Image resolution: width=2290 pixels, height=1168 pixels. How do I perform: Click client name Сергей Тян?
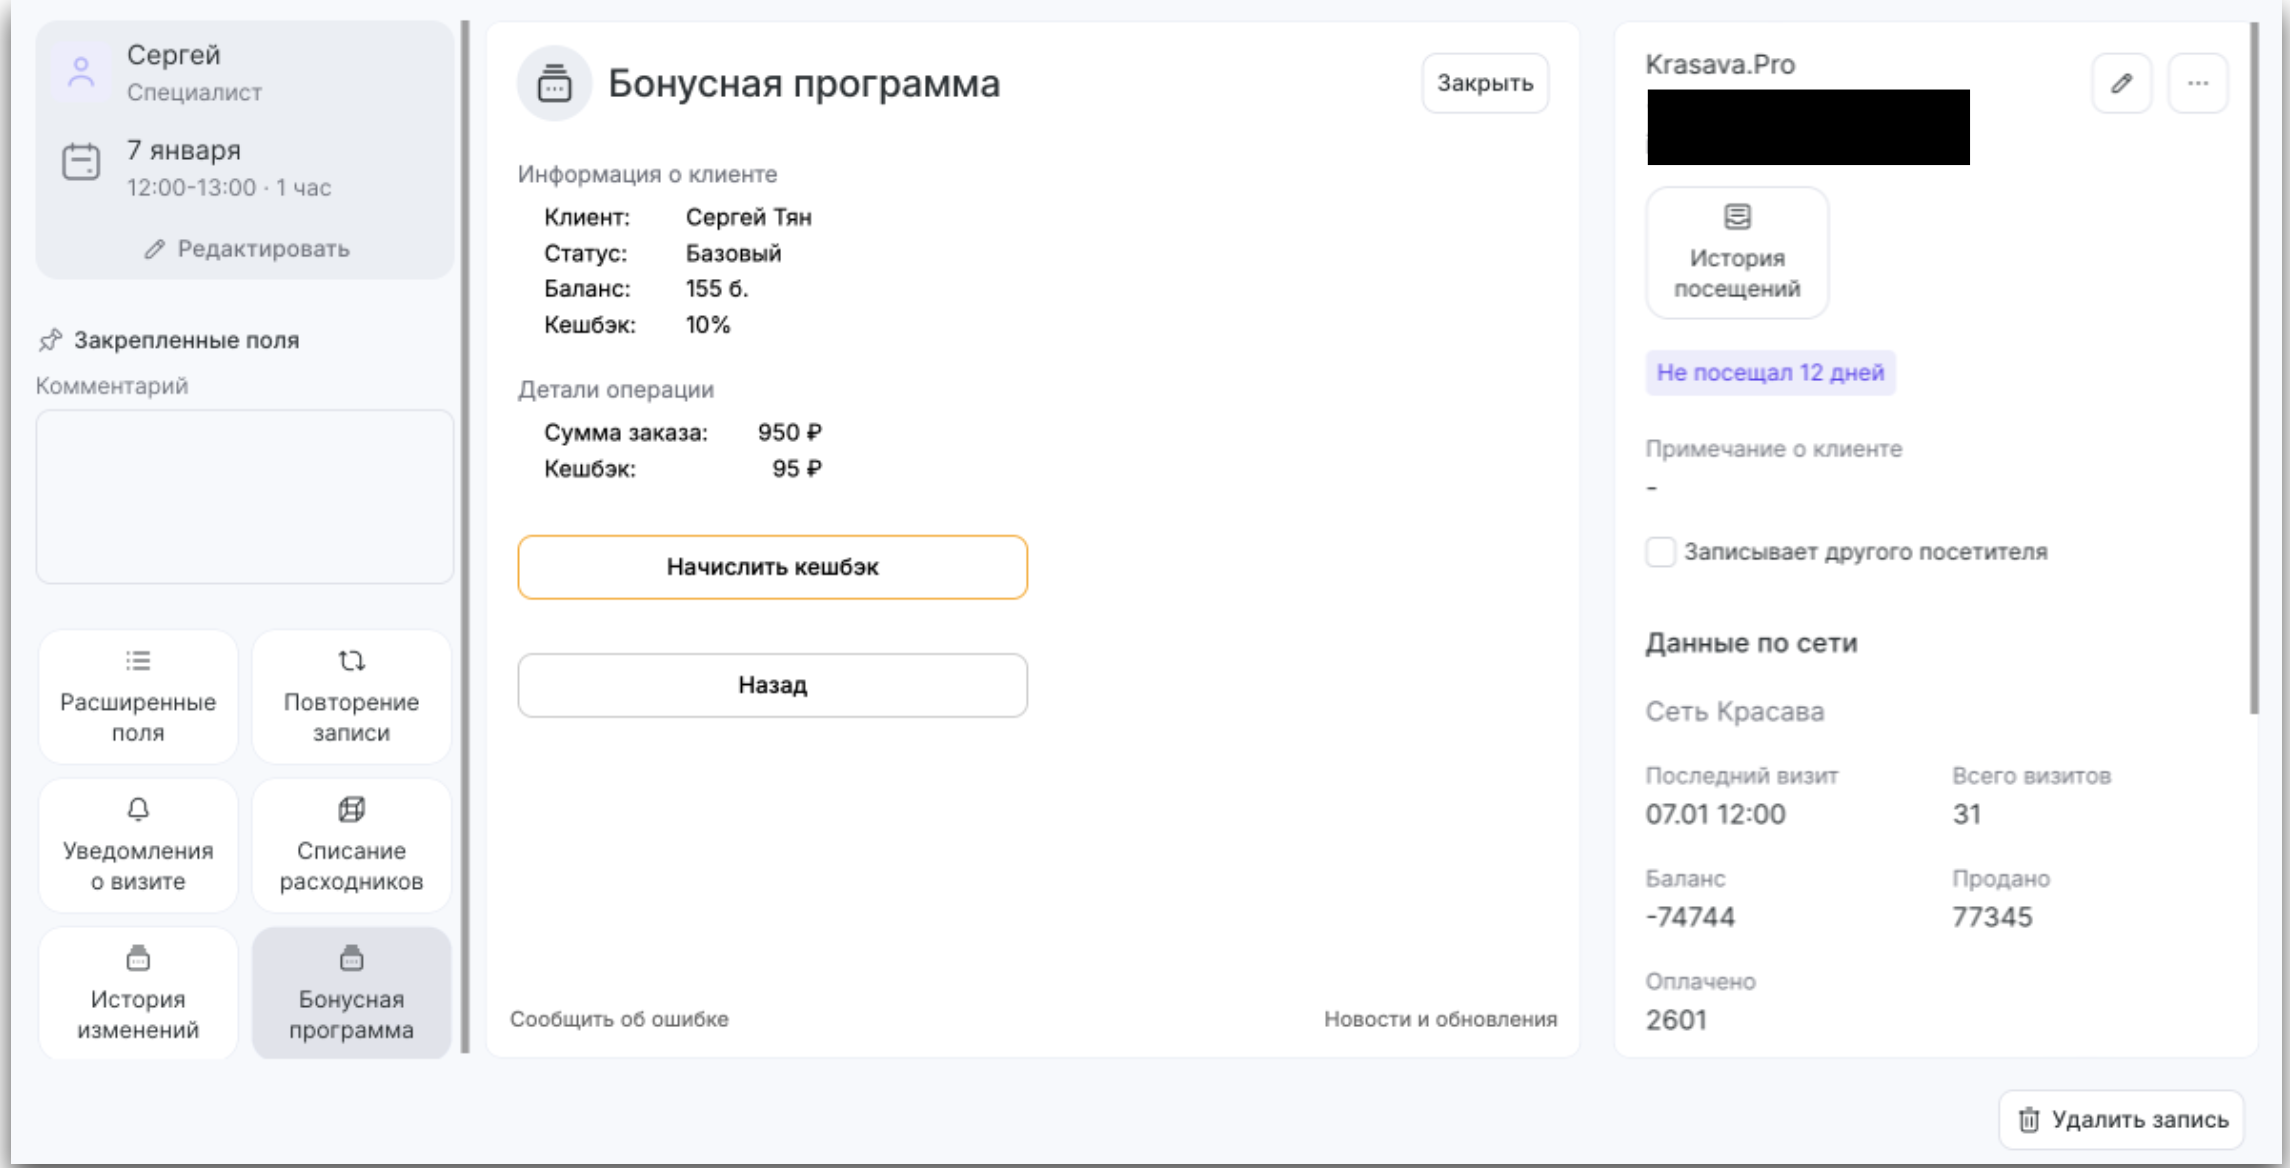click(x=748, y=217)
